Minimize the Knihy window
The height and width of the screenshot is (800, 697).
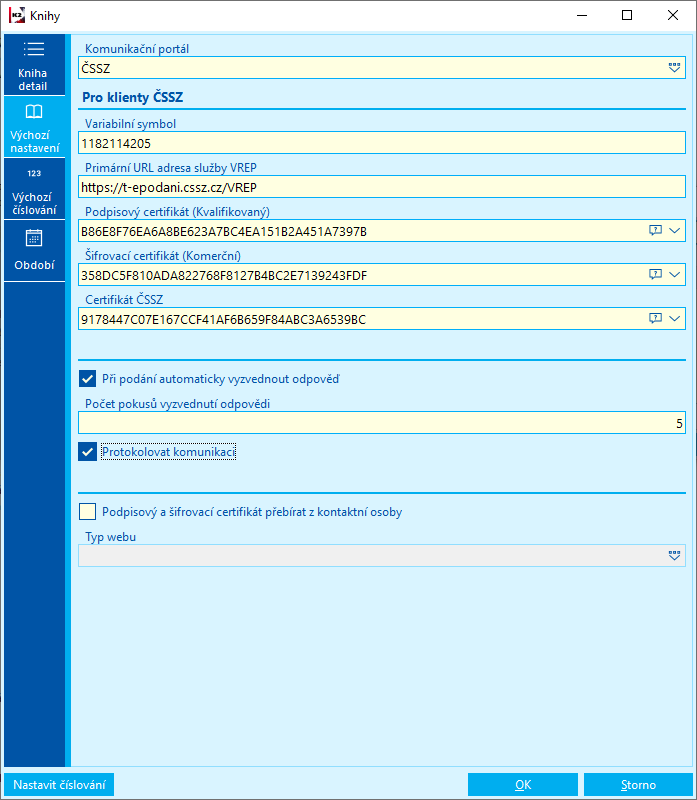click(582, 15)
